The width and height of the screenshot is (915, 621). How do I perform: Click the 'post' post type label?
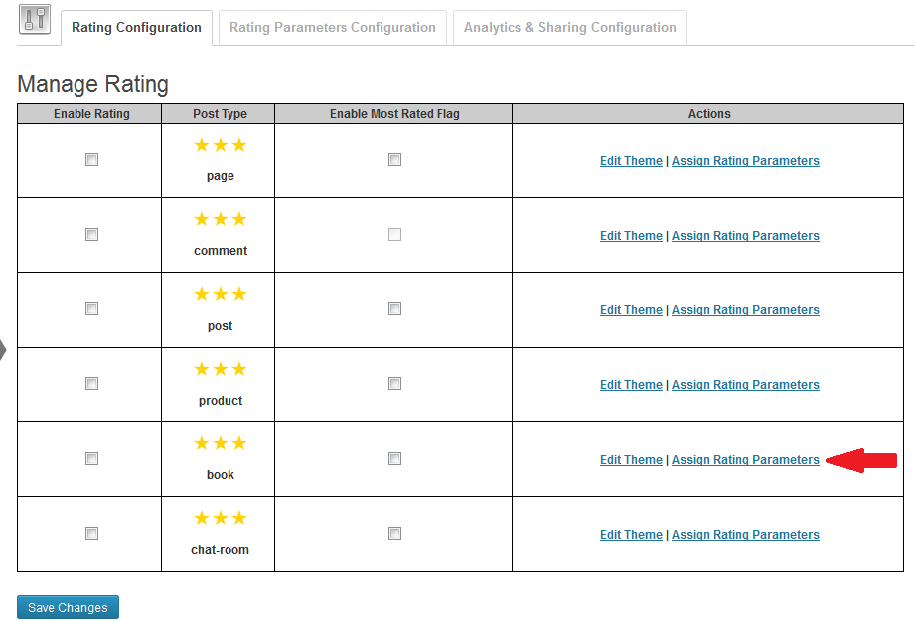pyautogui.click(x=220, y=326)
